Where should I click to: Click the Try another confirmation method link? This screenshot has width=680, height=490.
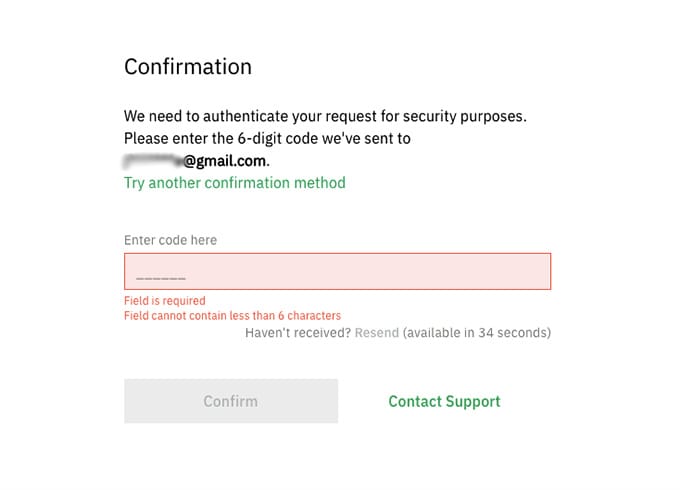[234, 183]
